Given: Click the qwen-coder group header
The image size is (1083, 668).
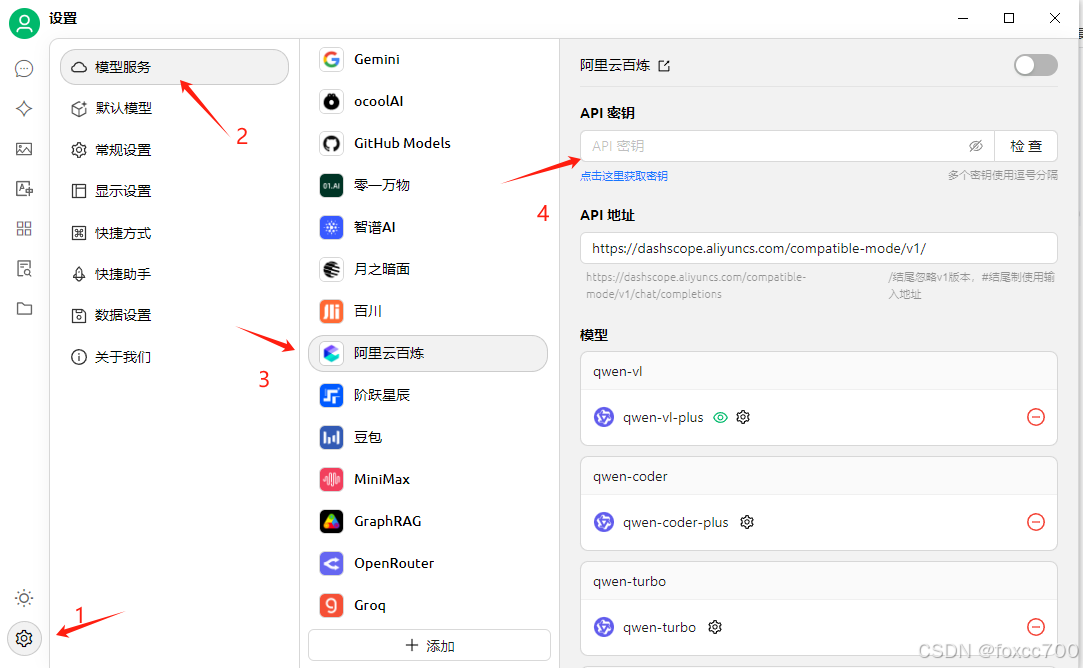Looking at the screenshot, I should point(818,476).
